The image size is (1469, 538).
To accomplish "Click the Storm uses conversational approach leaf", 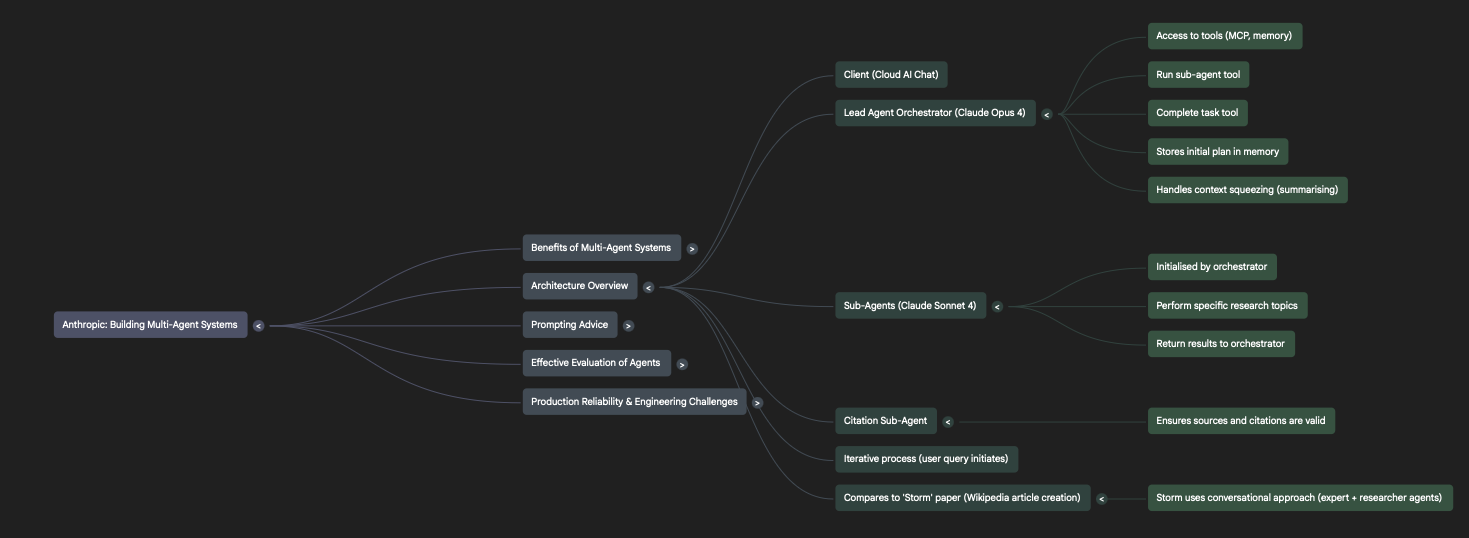I will point(1300,498).
